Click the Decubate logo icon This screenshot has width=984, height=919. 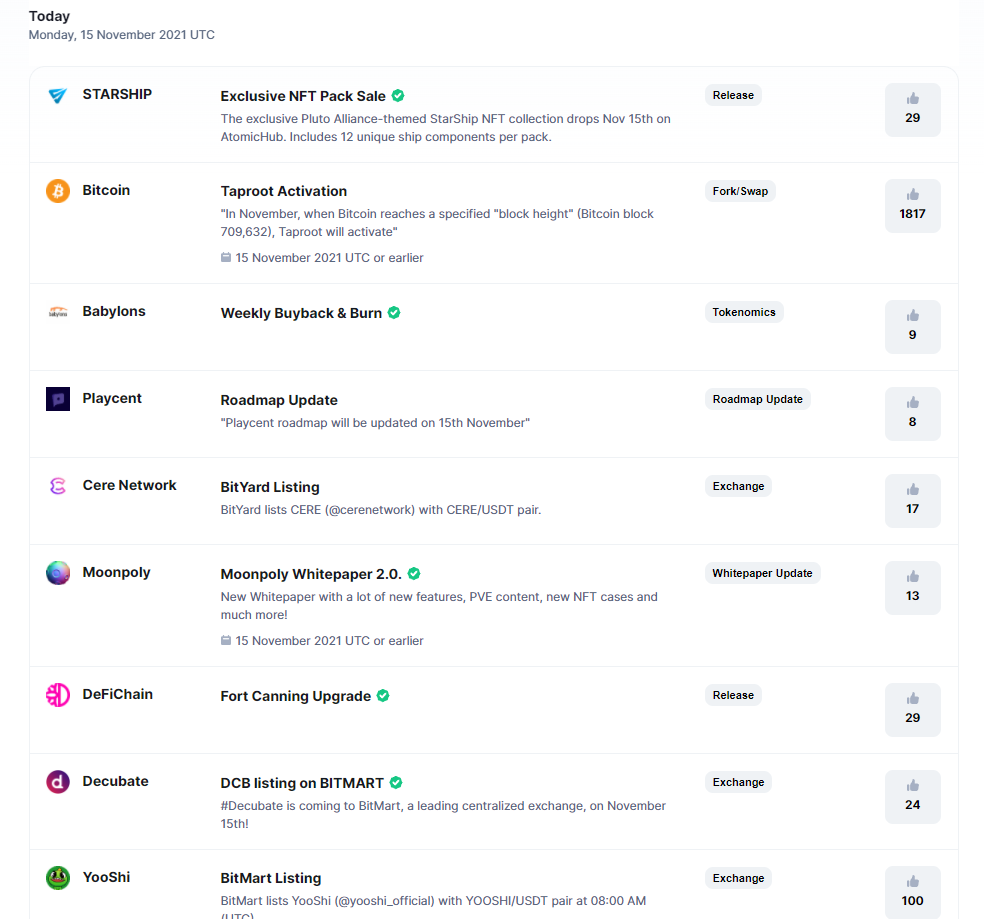[x=58, y=782]
